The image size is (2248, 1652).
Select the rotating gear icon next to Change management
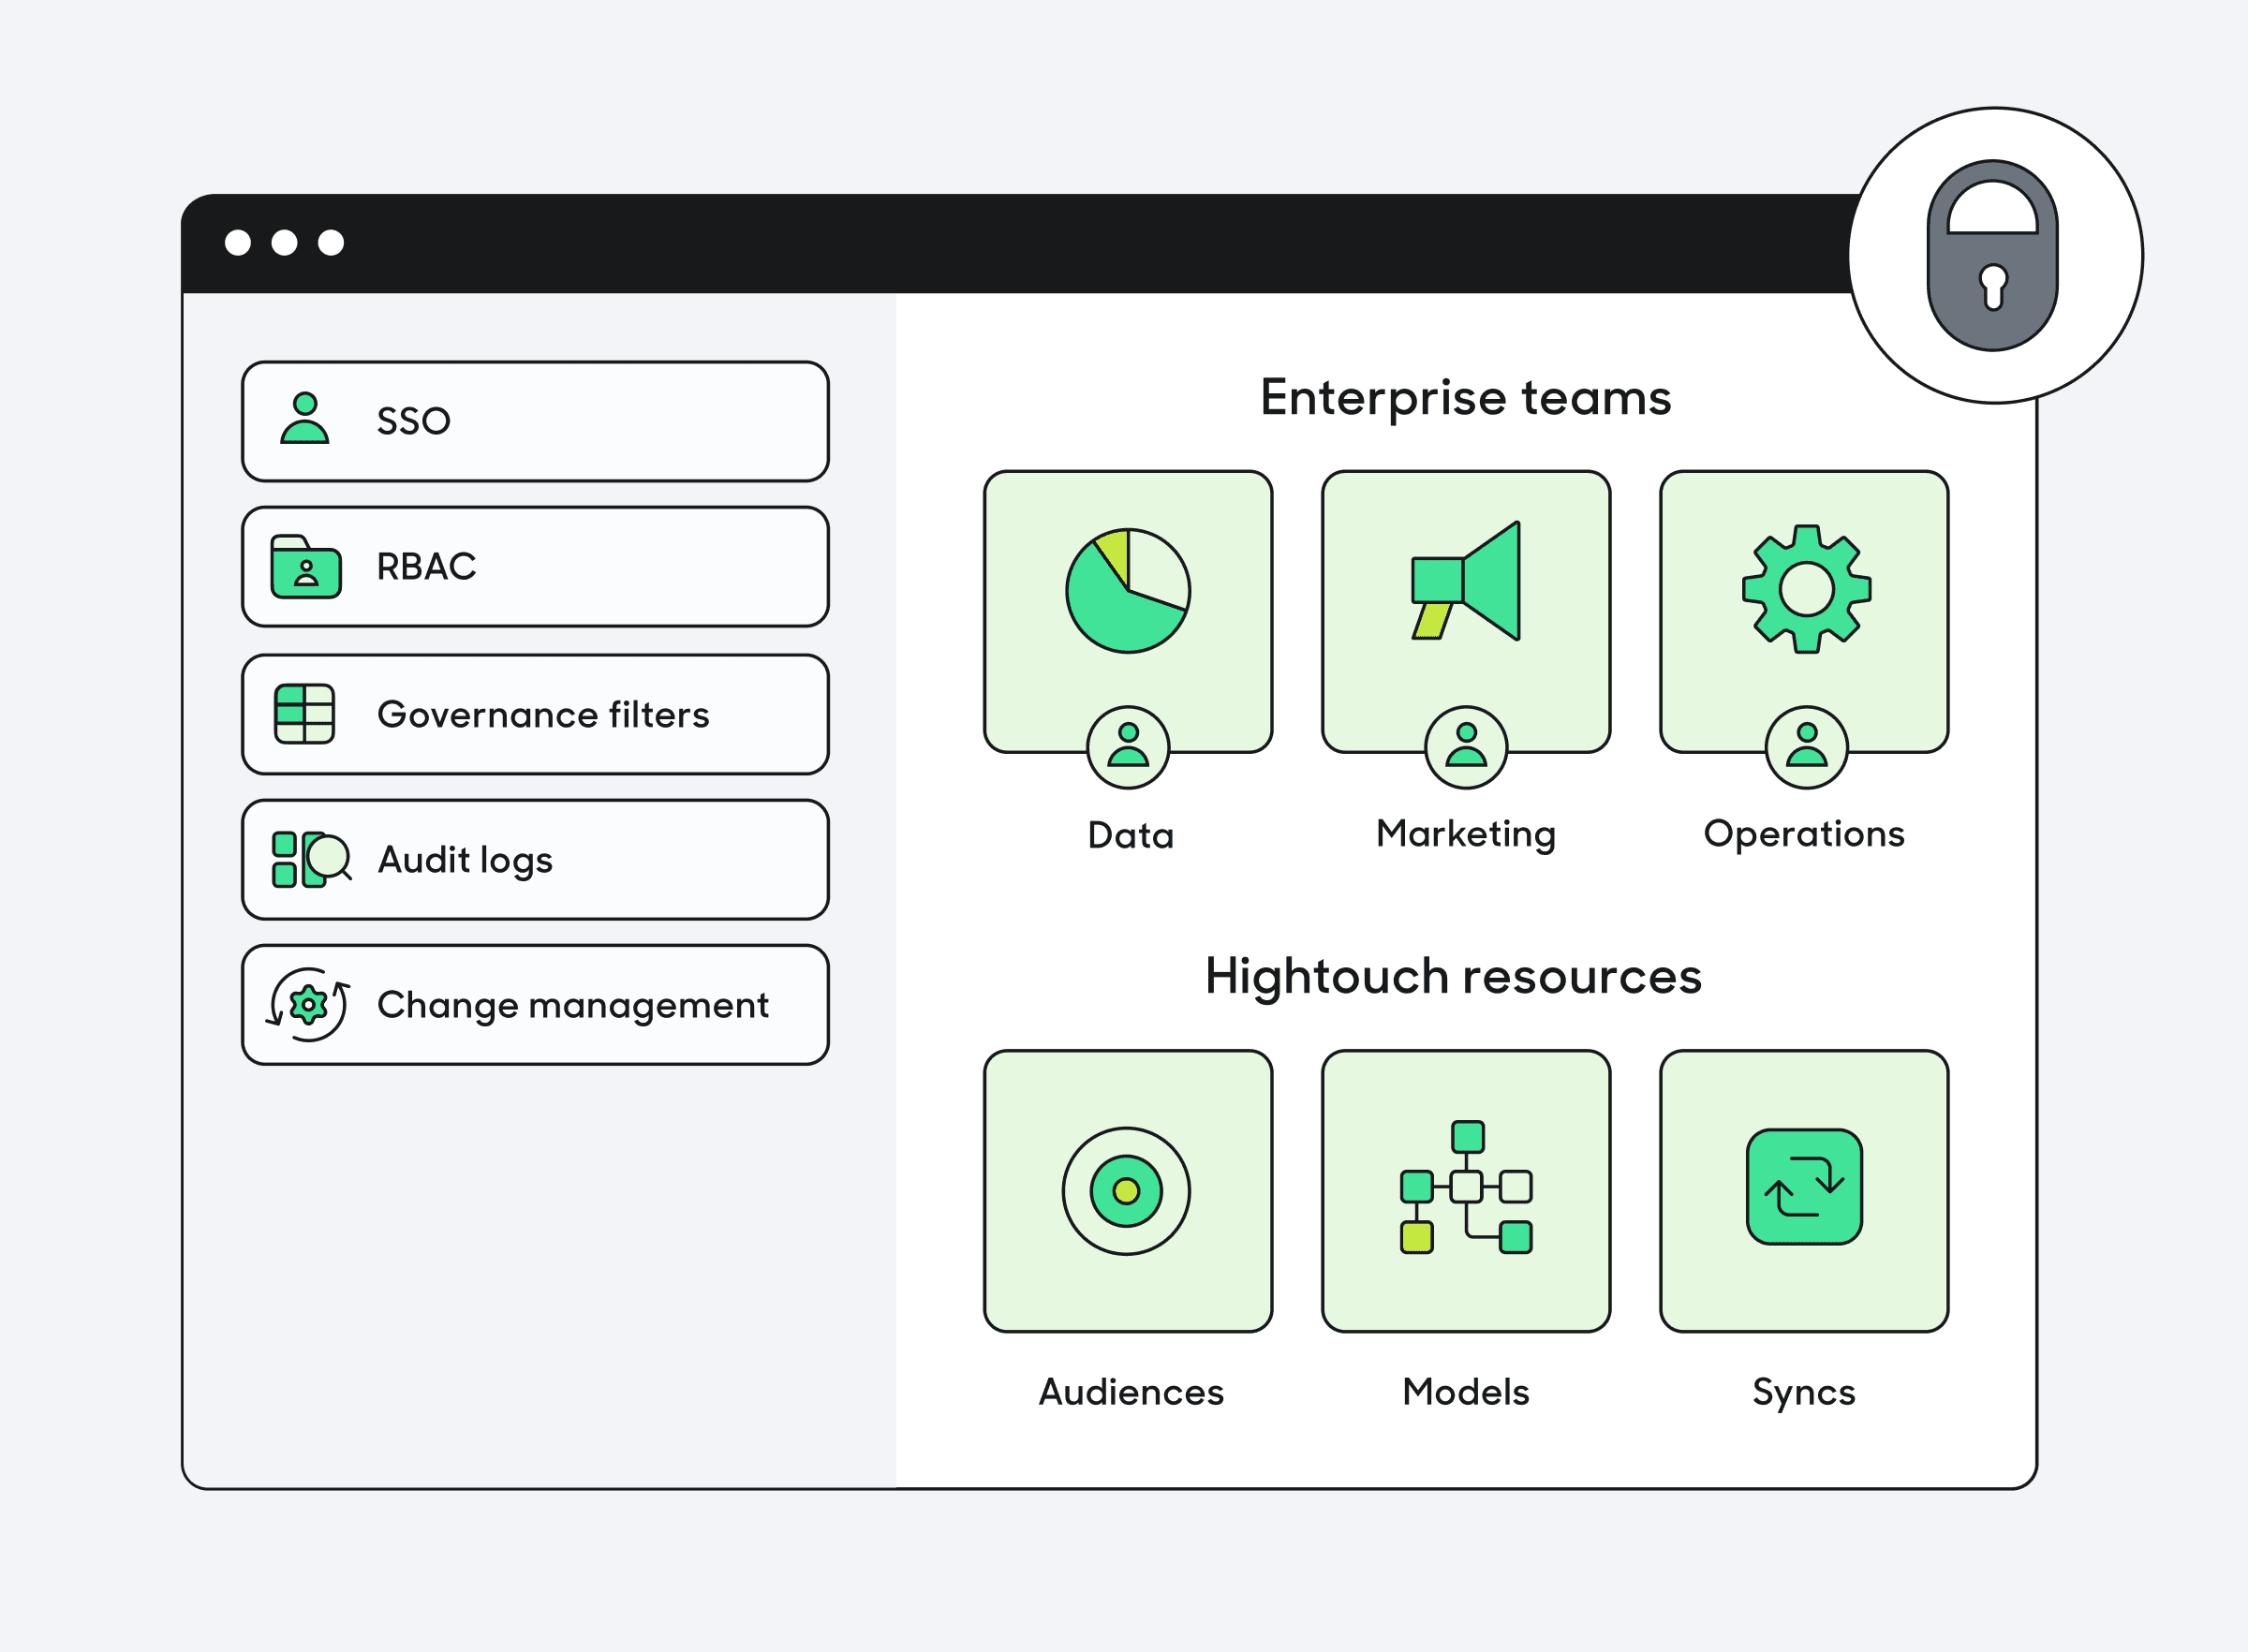pos(307,1005)
